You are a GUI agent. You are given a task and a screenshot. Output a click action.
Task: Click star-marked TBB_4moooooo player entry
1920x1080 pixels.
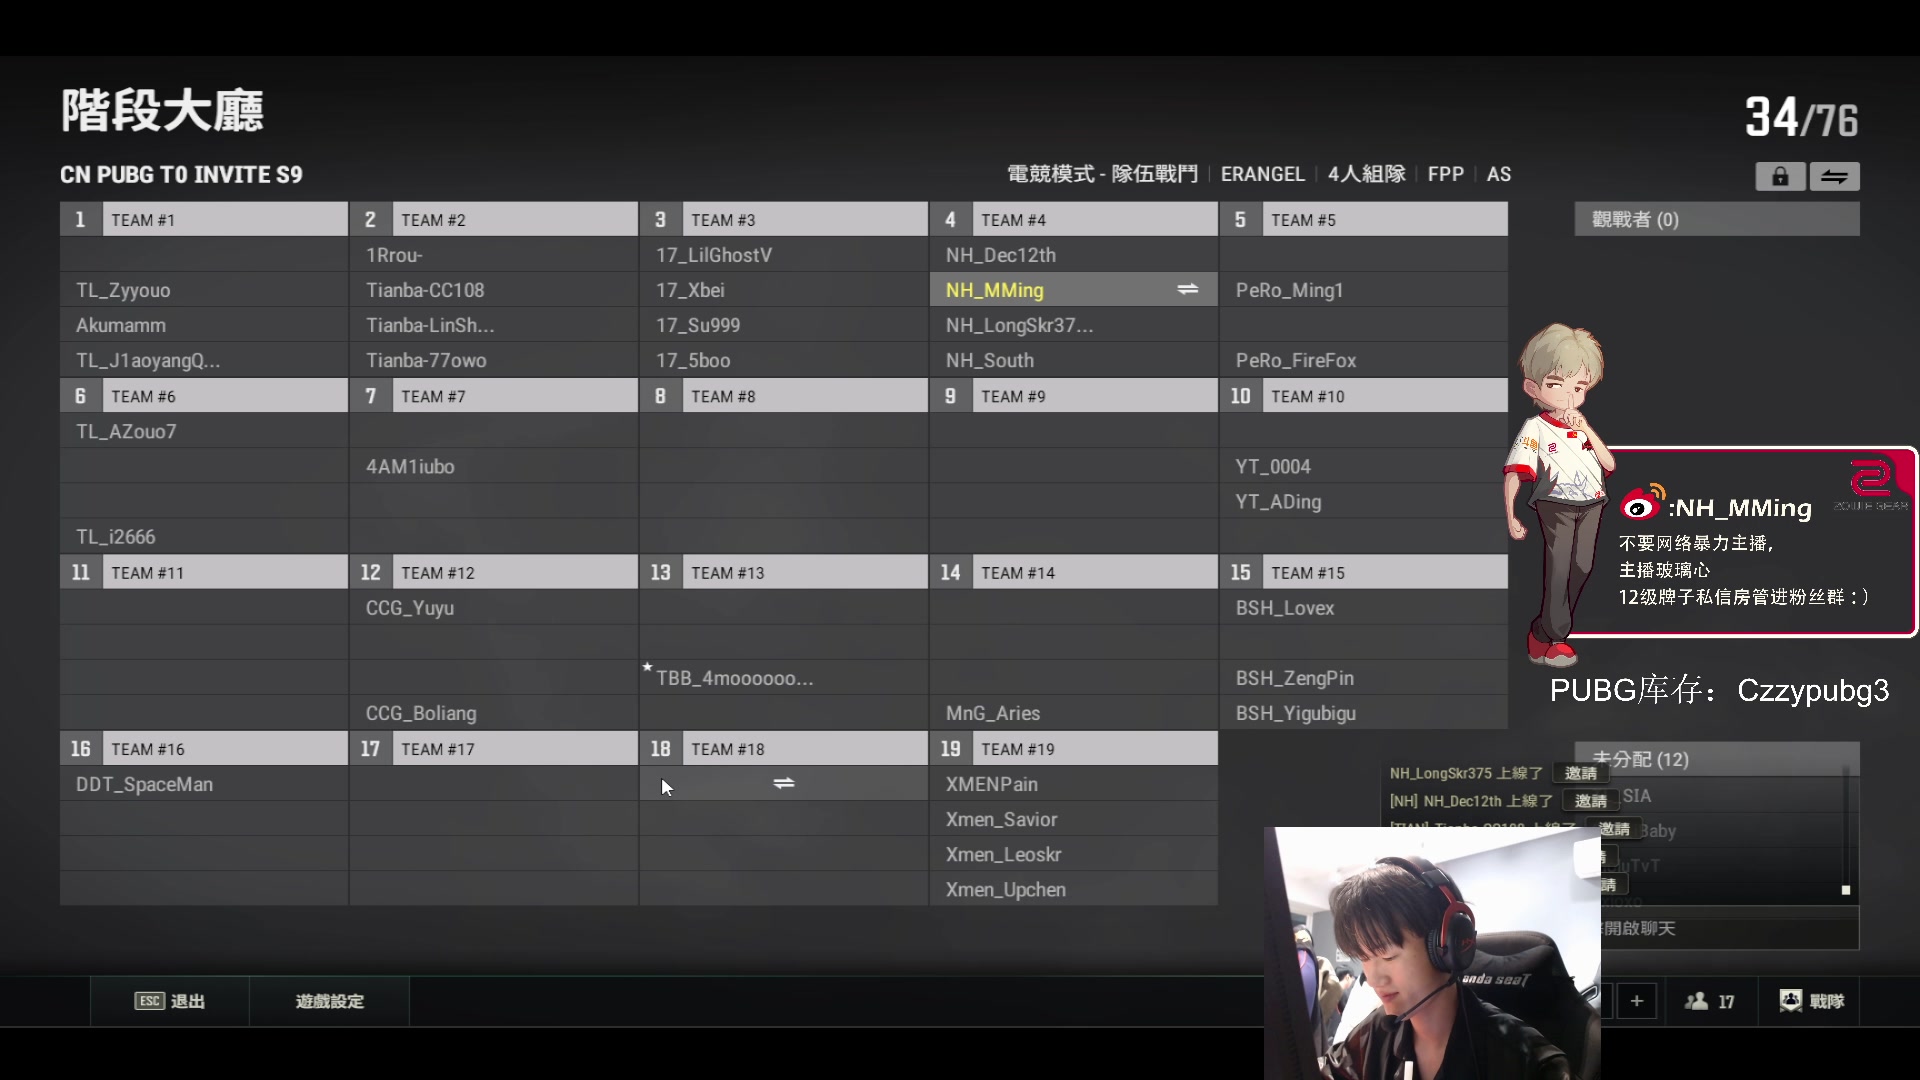tap(734, 678)
